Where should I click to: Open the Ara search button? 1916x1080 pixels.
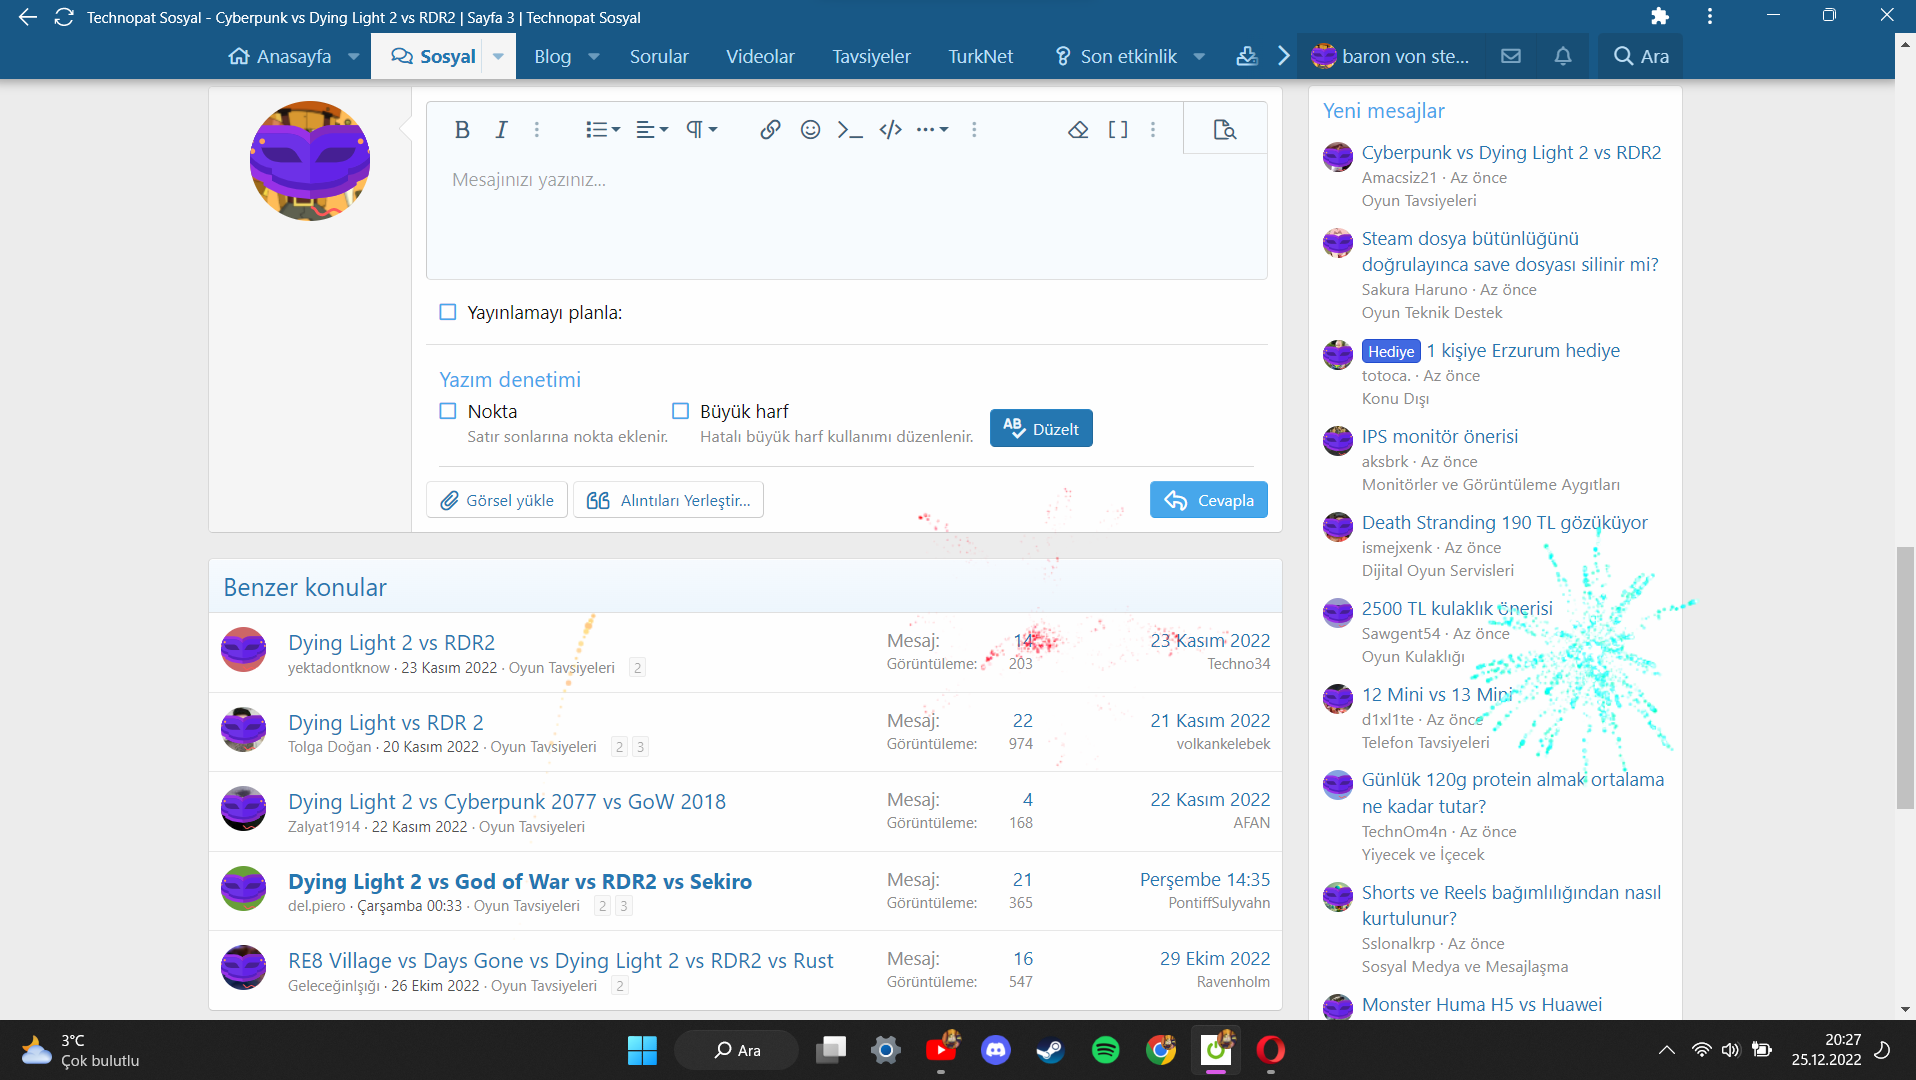[x=1641, y=56]
